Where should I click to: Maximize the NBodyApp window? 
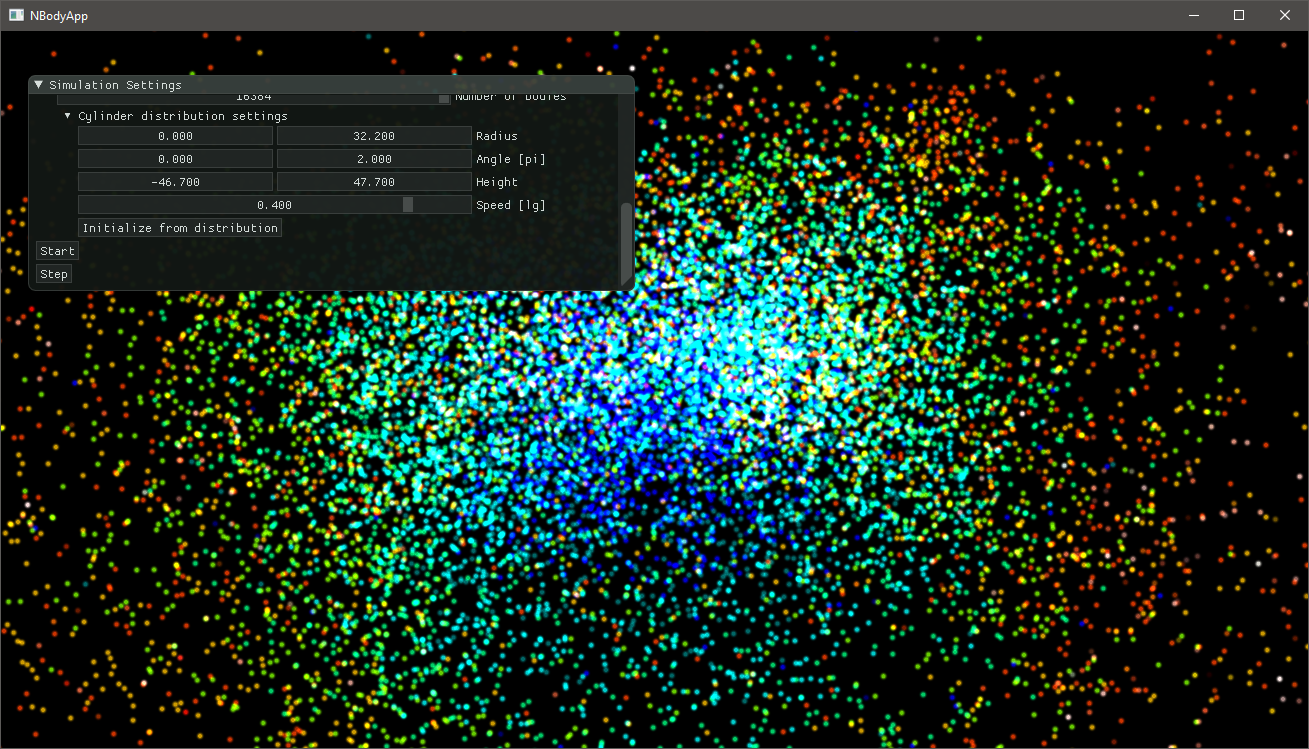coord(1239,15)
